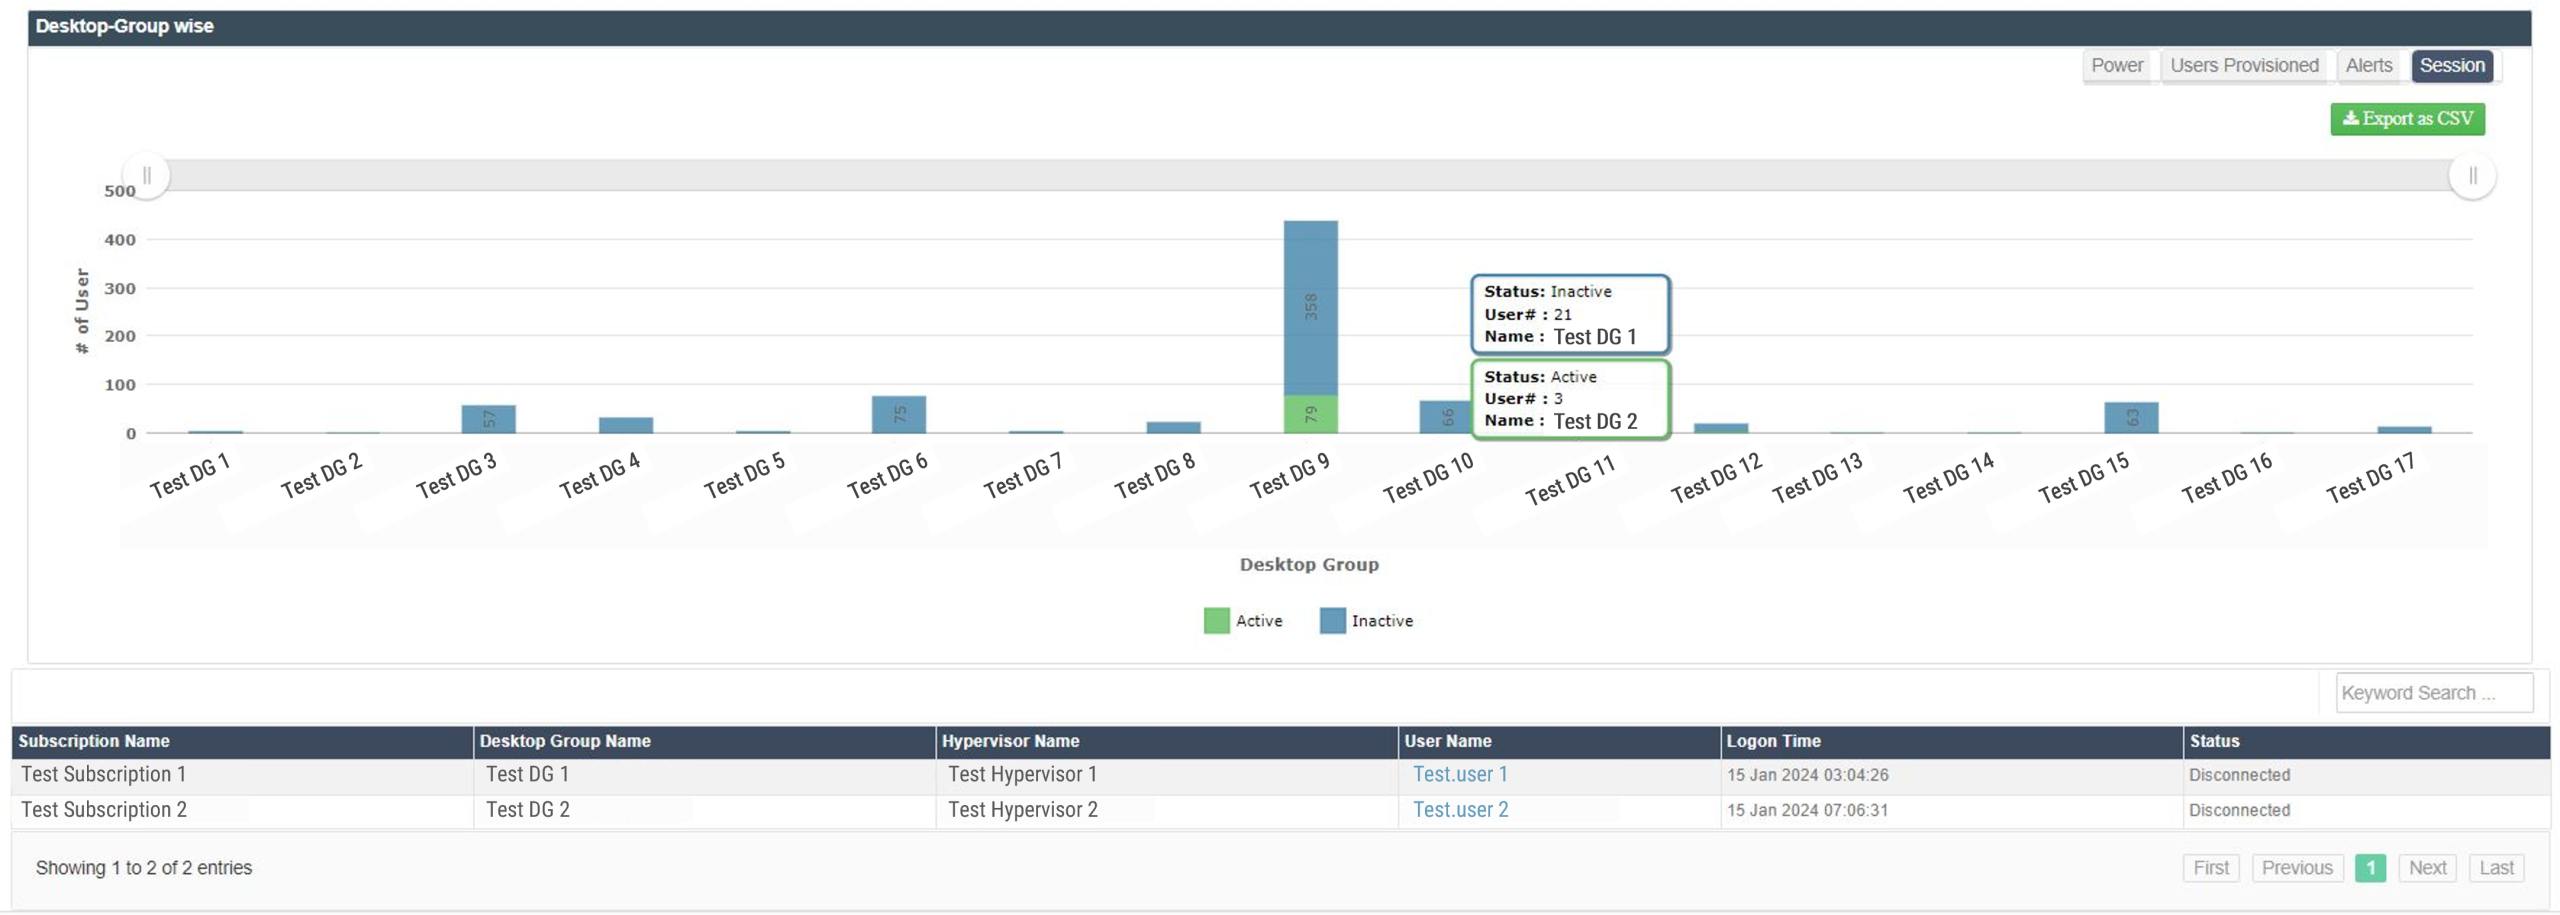
Task: Click the Next pagination button
Action: click(2426, 868)
